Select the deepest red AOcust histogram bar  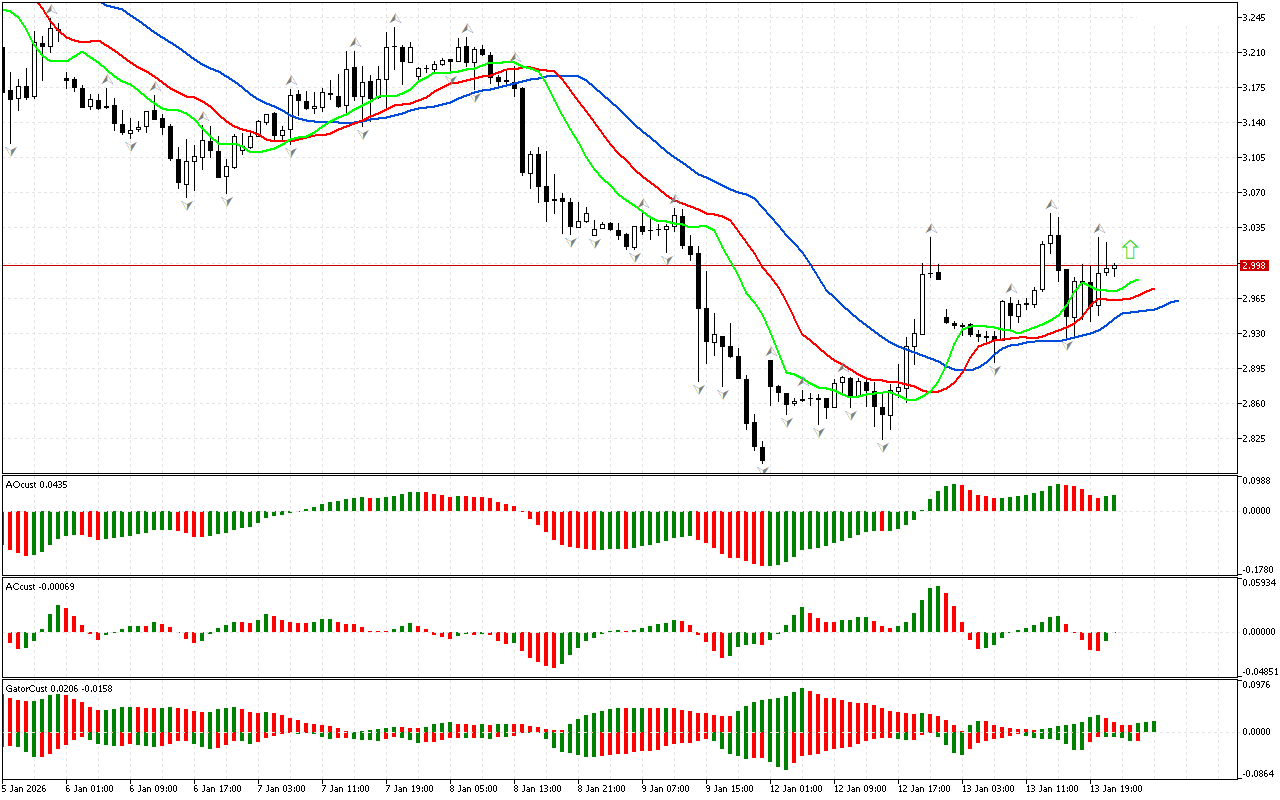coord(763,538)
